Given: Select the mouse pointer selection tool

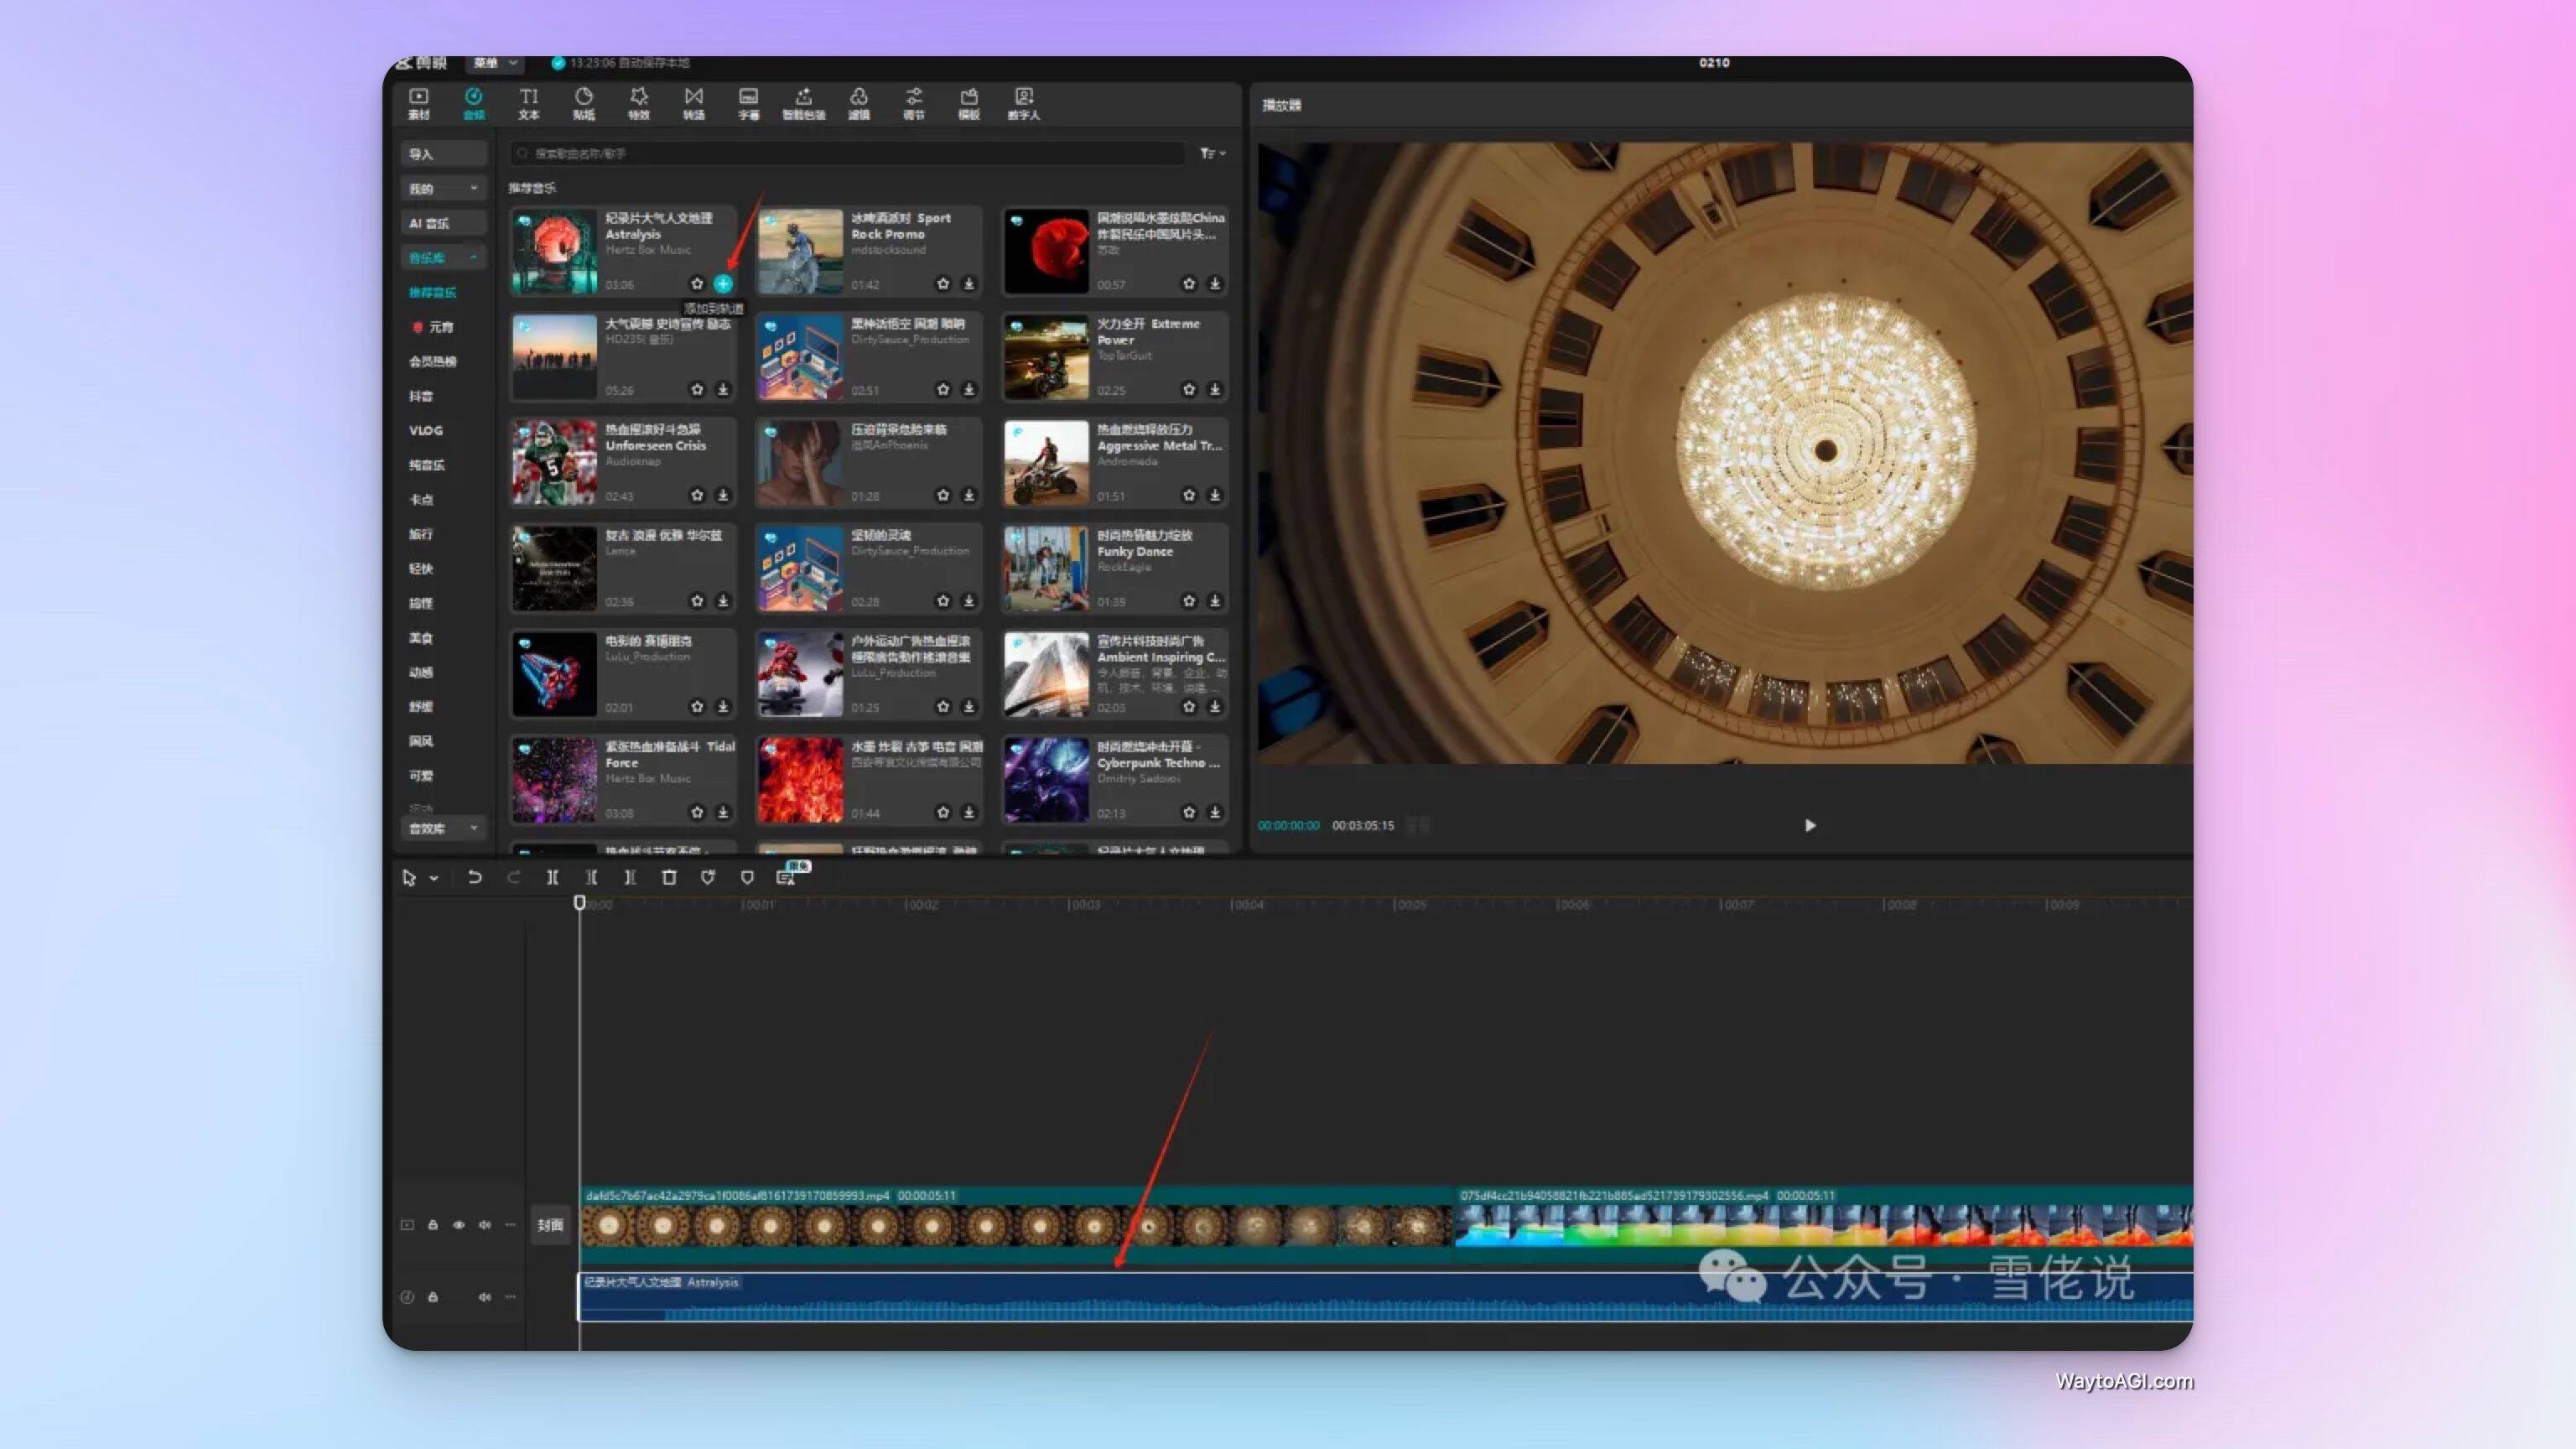Looking at the screenshot, I should click(x=408, y=878).
